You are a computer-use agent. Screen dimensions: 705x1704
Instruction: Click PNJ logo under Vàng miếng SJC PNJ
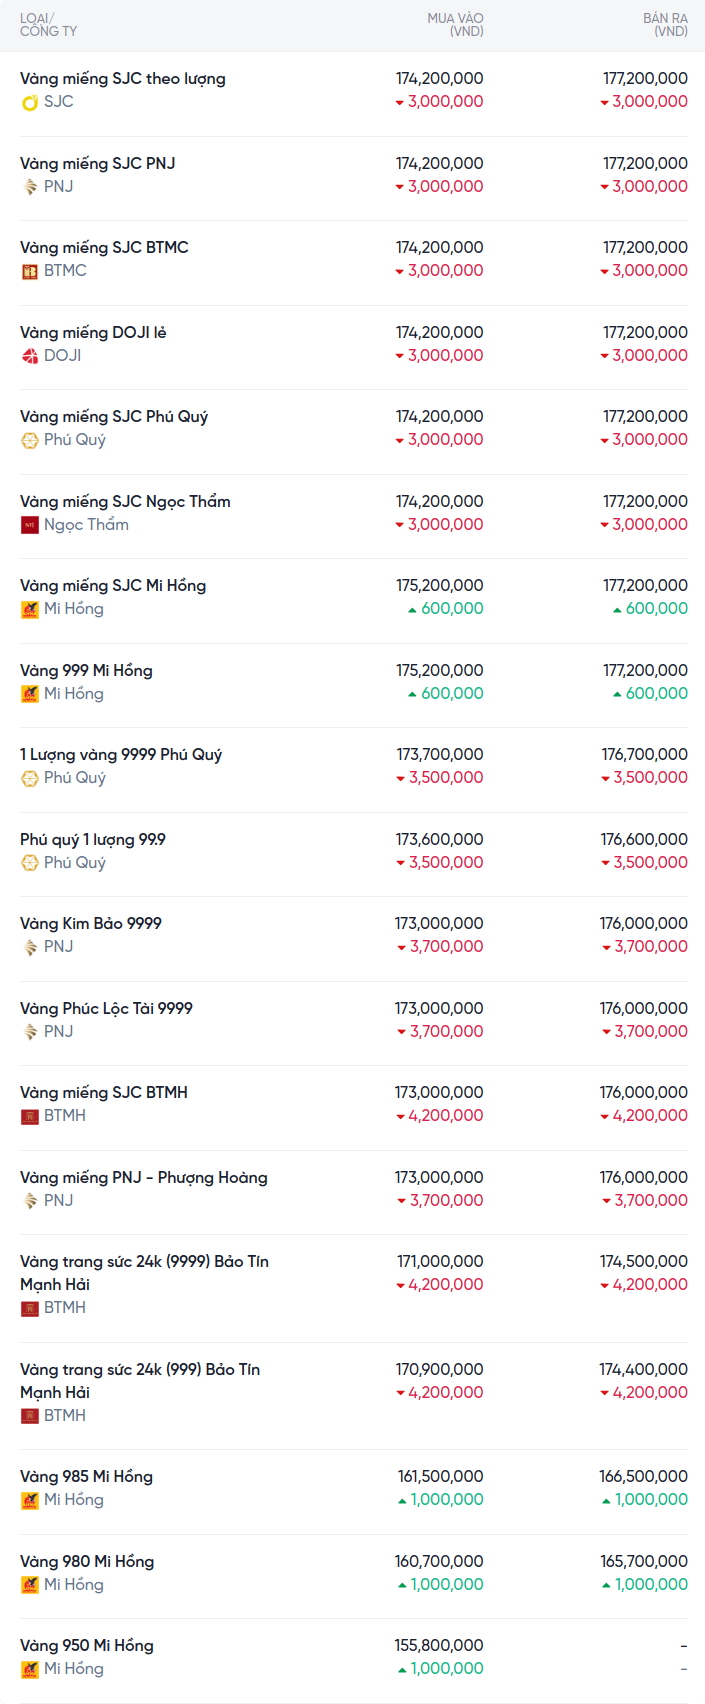coord(30,187)
